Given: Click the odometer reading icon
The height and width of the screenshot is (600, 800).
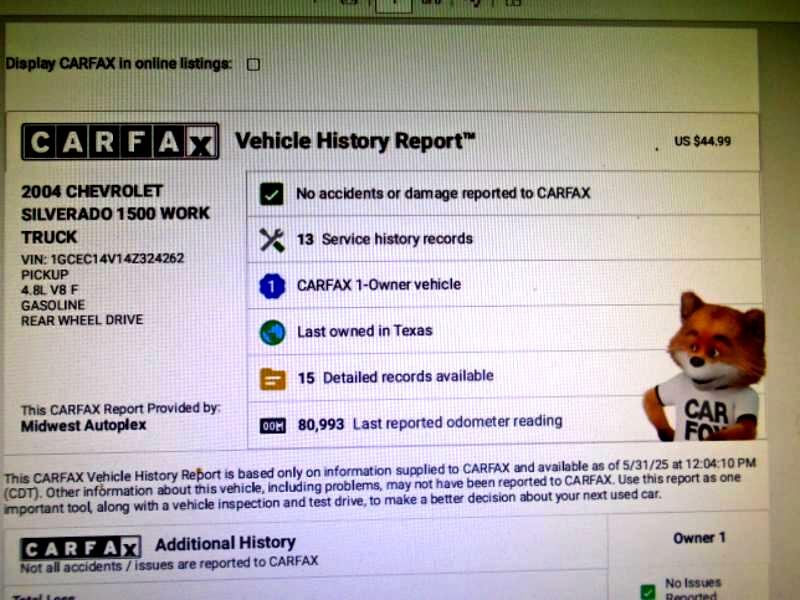Looking at the screenshot, I should point(272,426).
